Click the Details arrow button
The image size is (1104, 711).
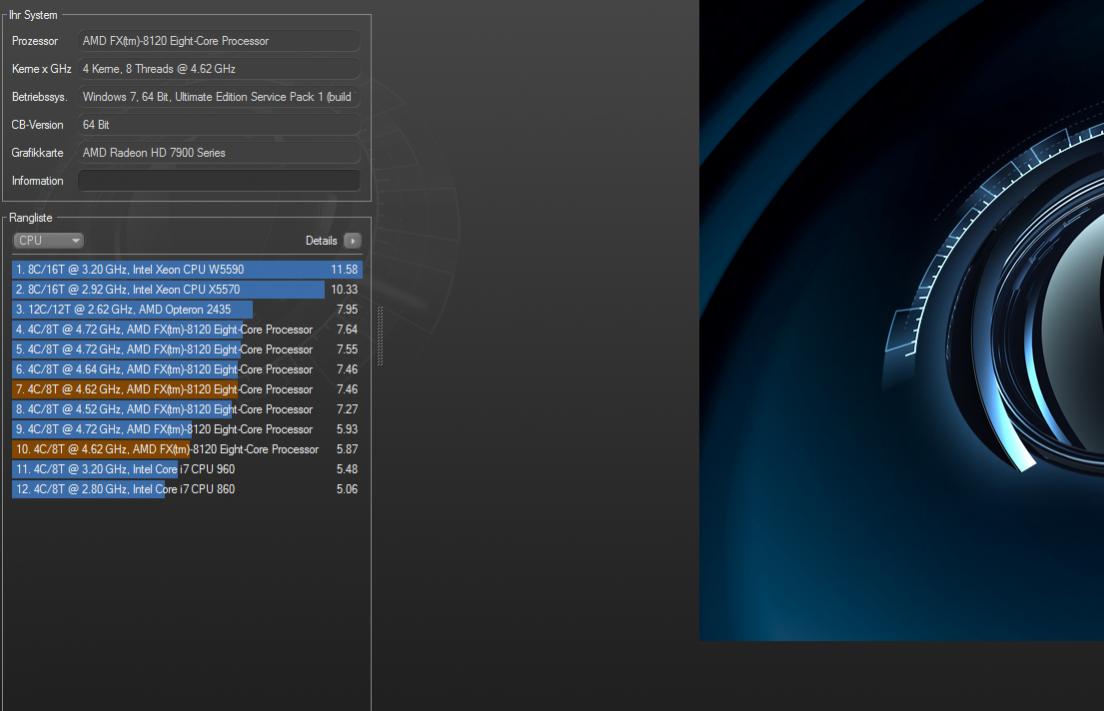point(352,241)
